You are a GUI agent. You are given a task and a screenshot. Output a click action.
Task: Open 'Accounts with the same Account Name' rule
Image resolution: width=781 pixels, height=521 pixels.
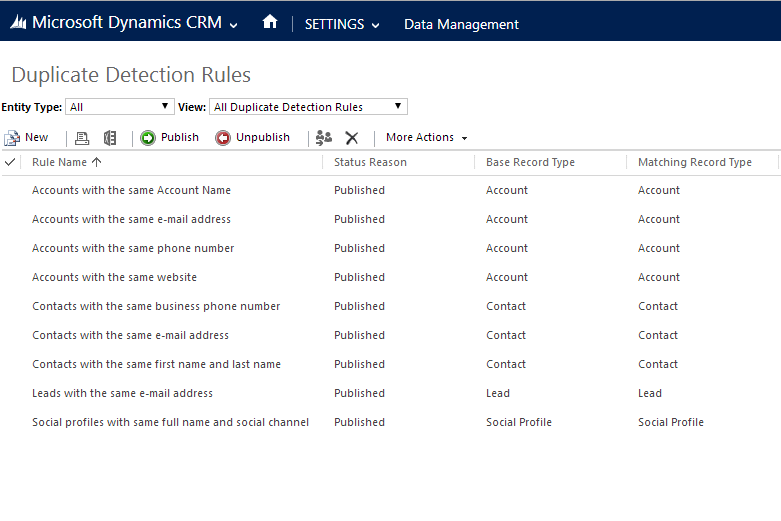(131, 190)
